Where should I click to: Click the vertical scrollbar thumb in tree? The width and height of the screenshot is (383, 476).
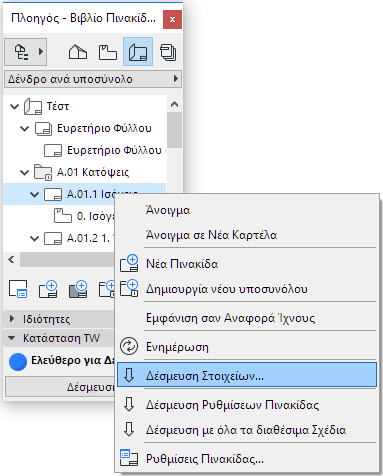tap(174, 130)
